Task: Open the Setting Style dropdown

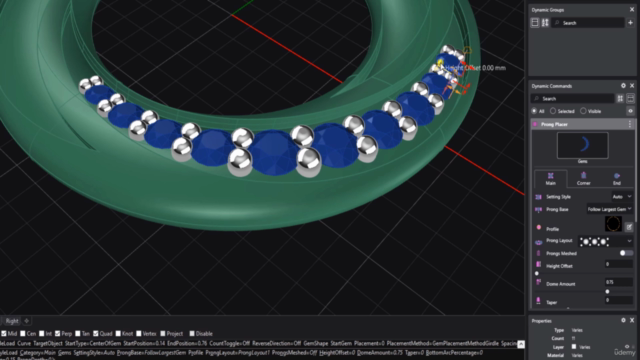Action: (x=622, y=197)
